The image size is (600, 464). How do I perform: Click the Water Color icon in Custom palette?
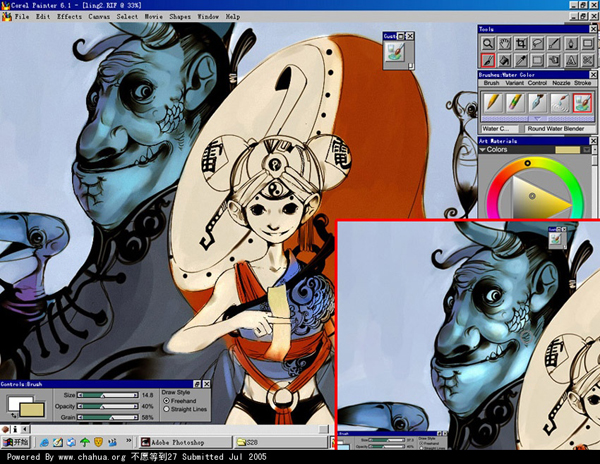click(396, 52)
